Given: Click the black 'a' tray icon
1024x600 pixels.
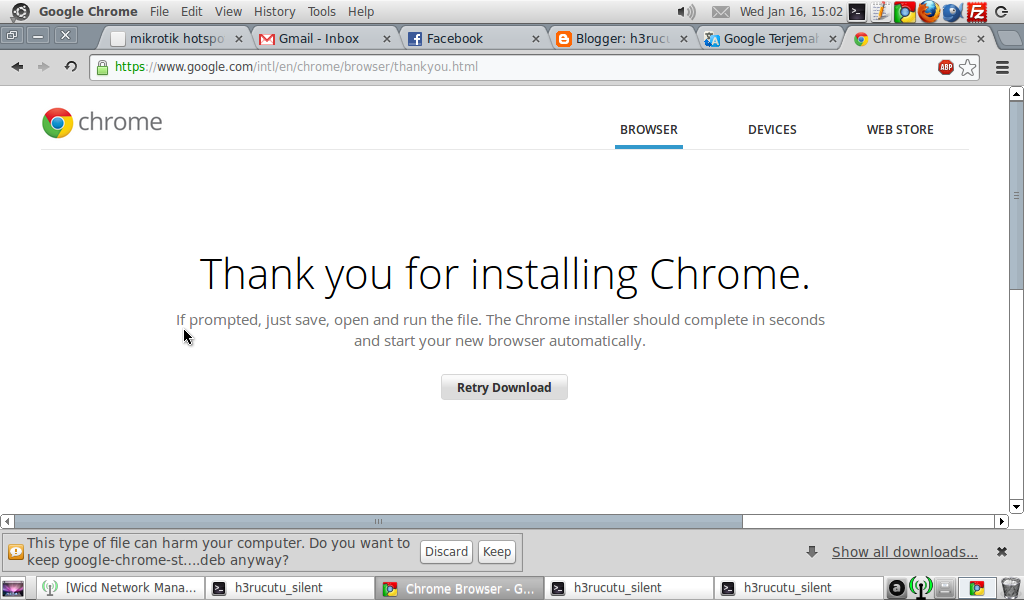Looking at the screenshot, I should [897, 588].
